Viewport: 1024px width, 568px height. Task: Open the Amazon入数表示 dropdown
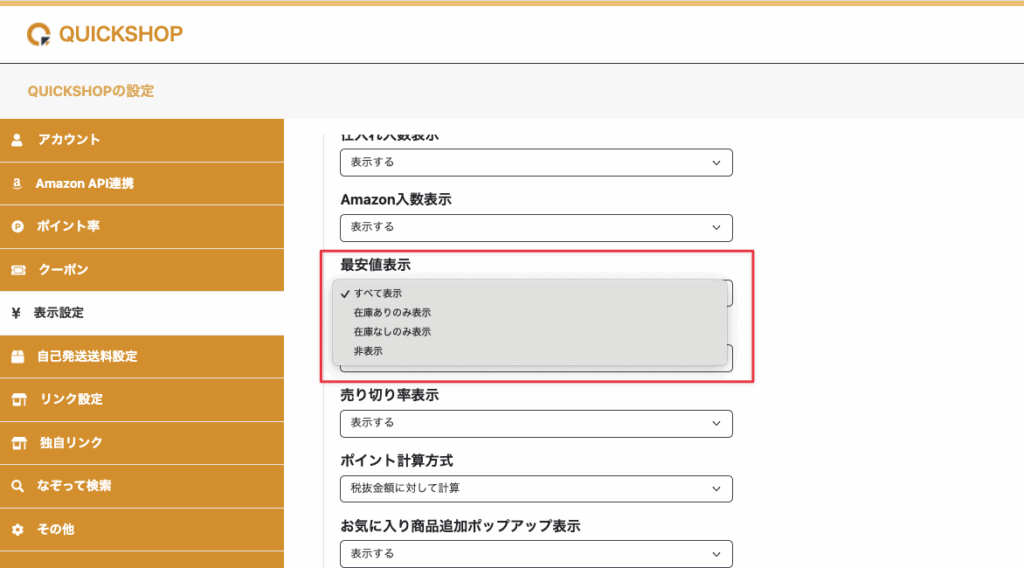pyautogui.click(x=536, y=227)
